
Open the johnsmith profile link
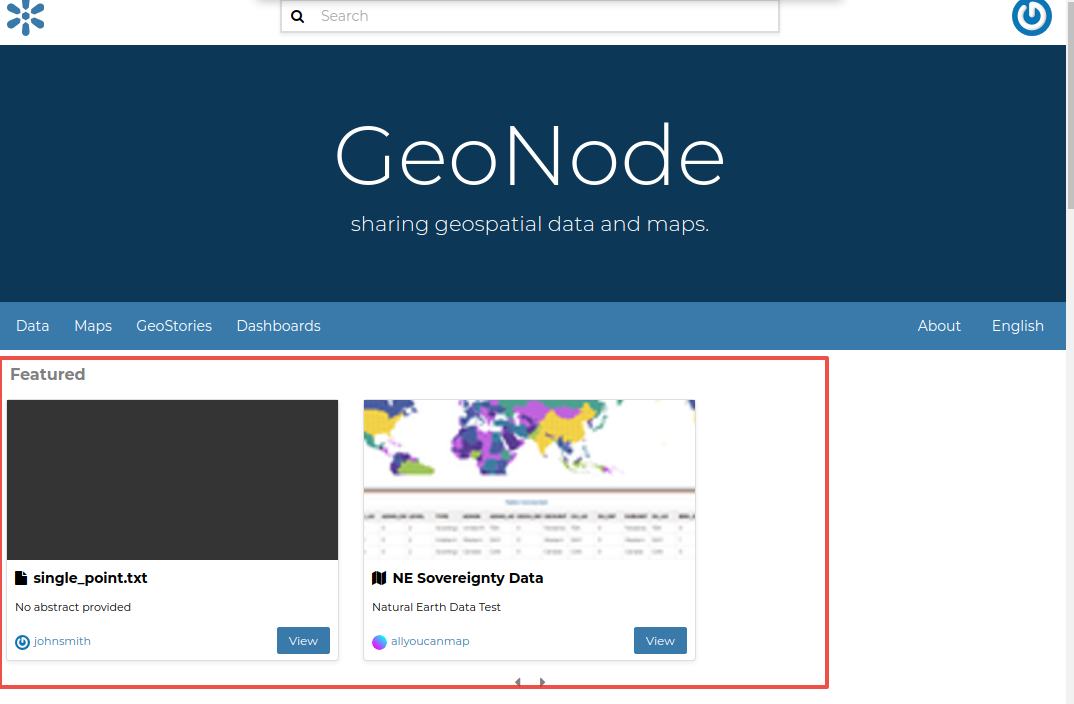[x=62, y=641]
